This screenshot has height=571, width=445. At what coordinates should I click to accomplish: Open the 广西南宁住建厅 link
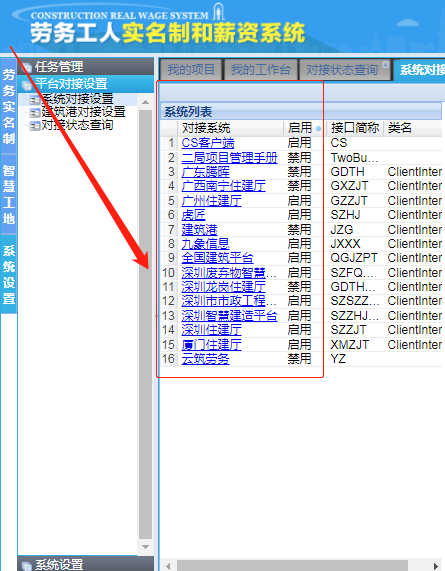point(223,186)
